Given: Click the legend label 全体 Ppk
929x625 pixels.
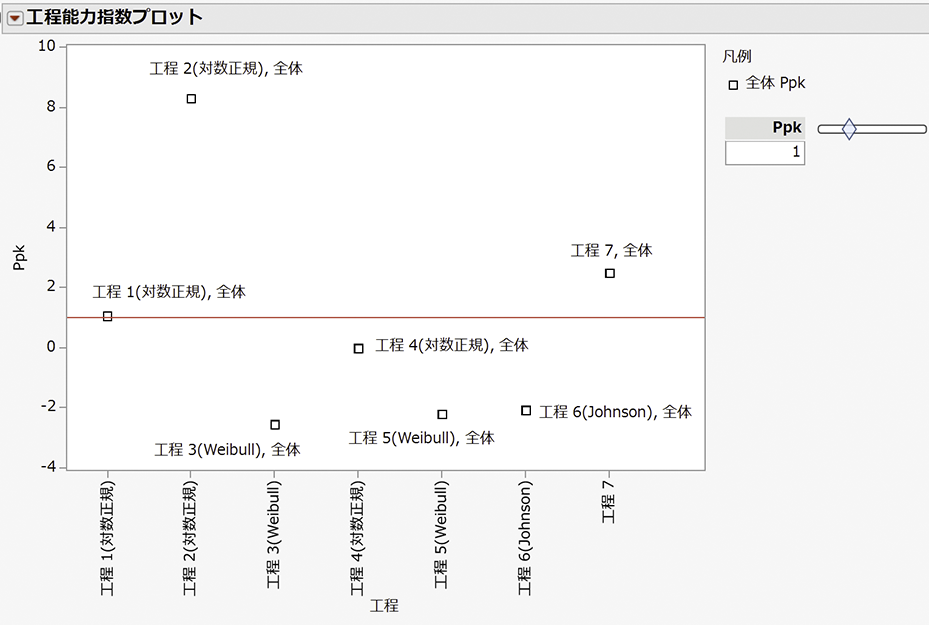Looking at the screenshot, I should [x=775, y=83].
